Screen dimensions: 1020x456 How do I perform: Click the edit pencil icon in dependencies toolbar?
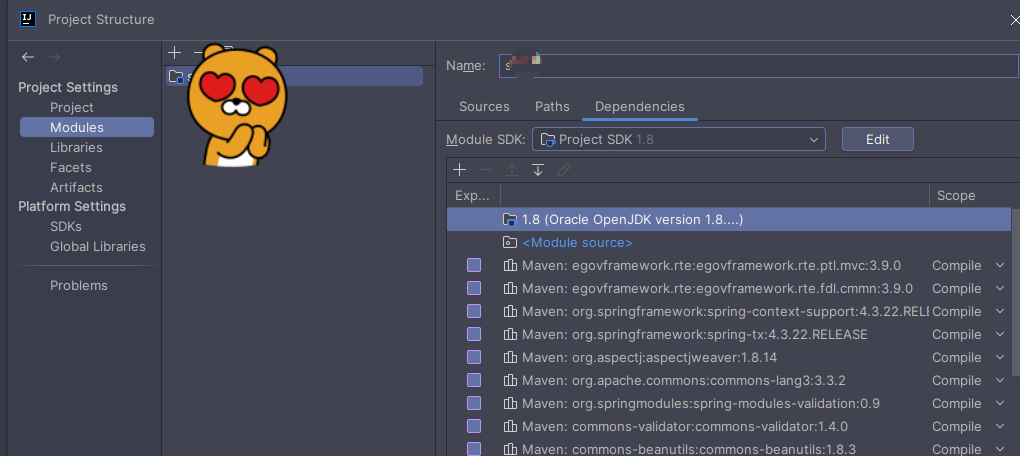(x=564, y=170)
